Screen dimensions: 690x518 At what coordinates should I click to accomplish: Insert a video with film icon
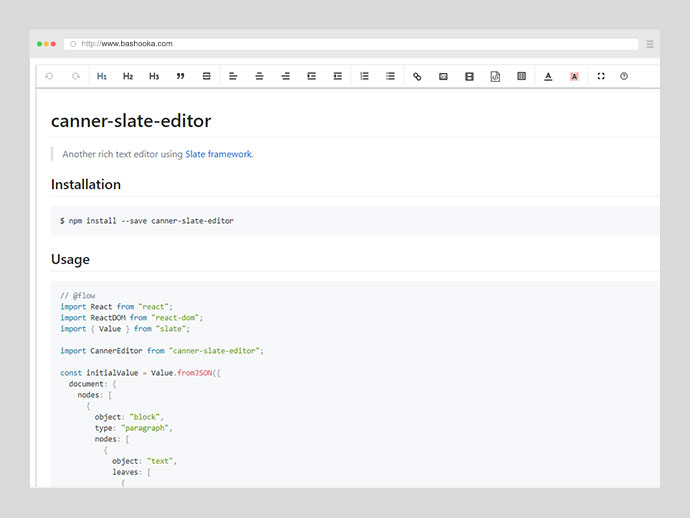pos(470,77)
